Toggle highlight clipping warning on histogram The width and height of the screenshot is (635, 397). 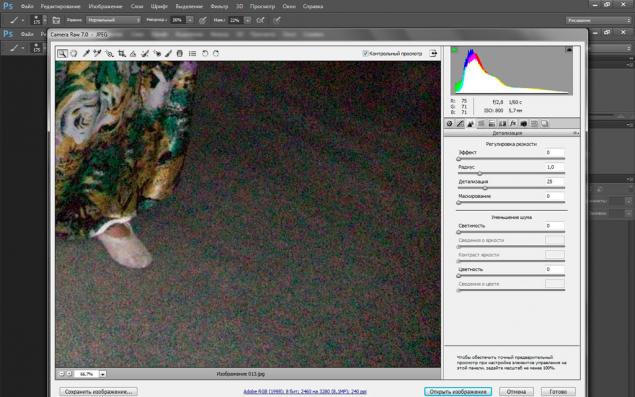click(x=569, y=50)
